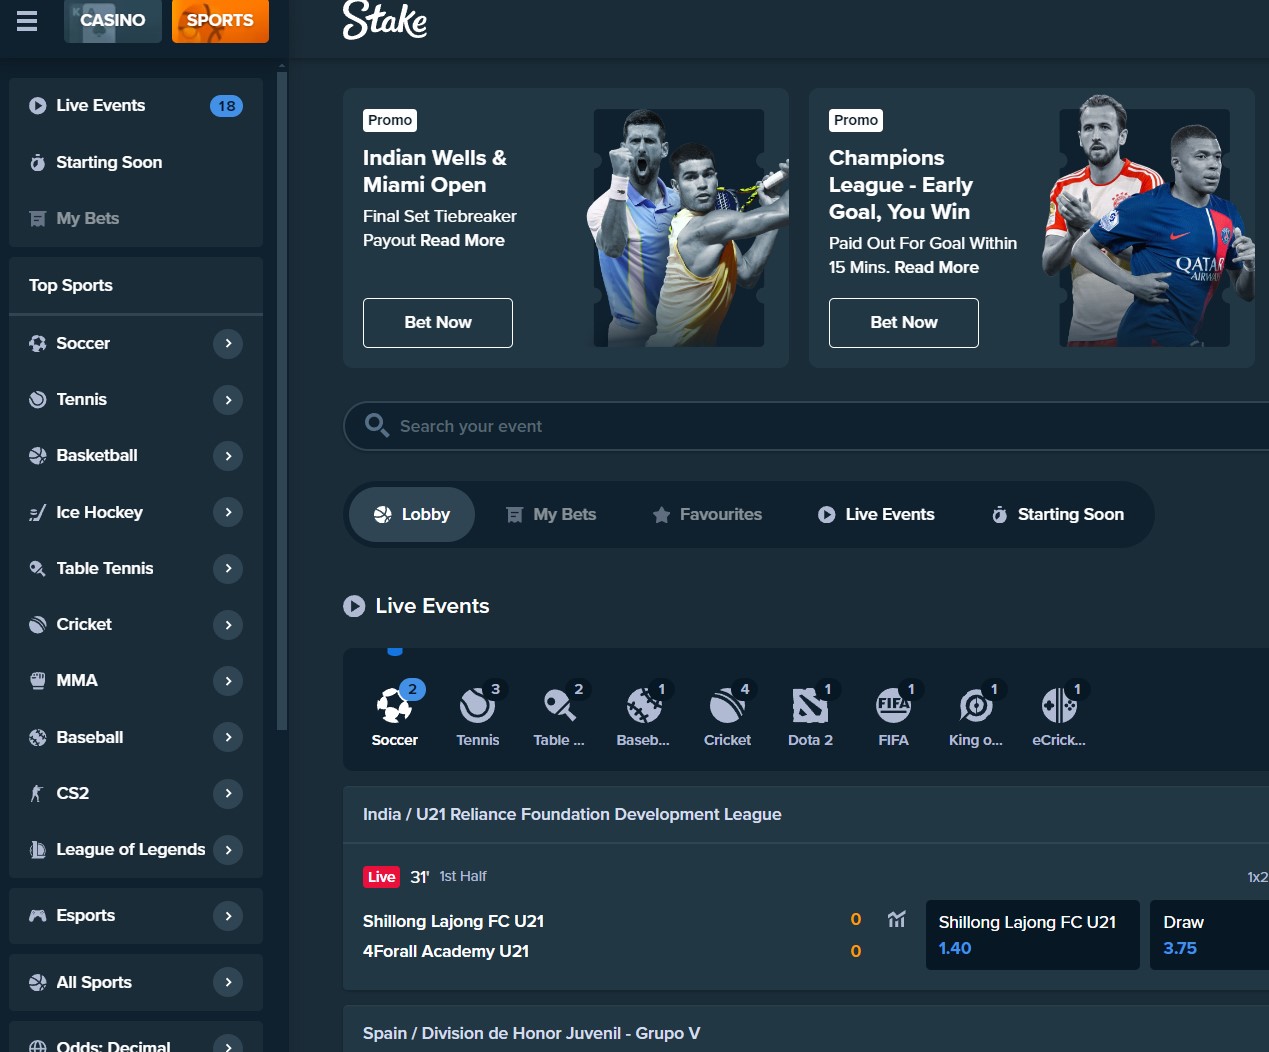The image size is (1269, 1052).
Task: Expand the Baseball chevron in sidebar
Action: pos(228,737)
